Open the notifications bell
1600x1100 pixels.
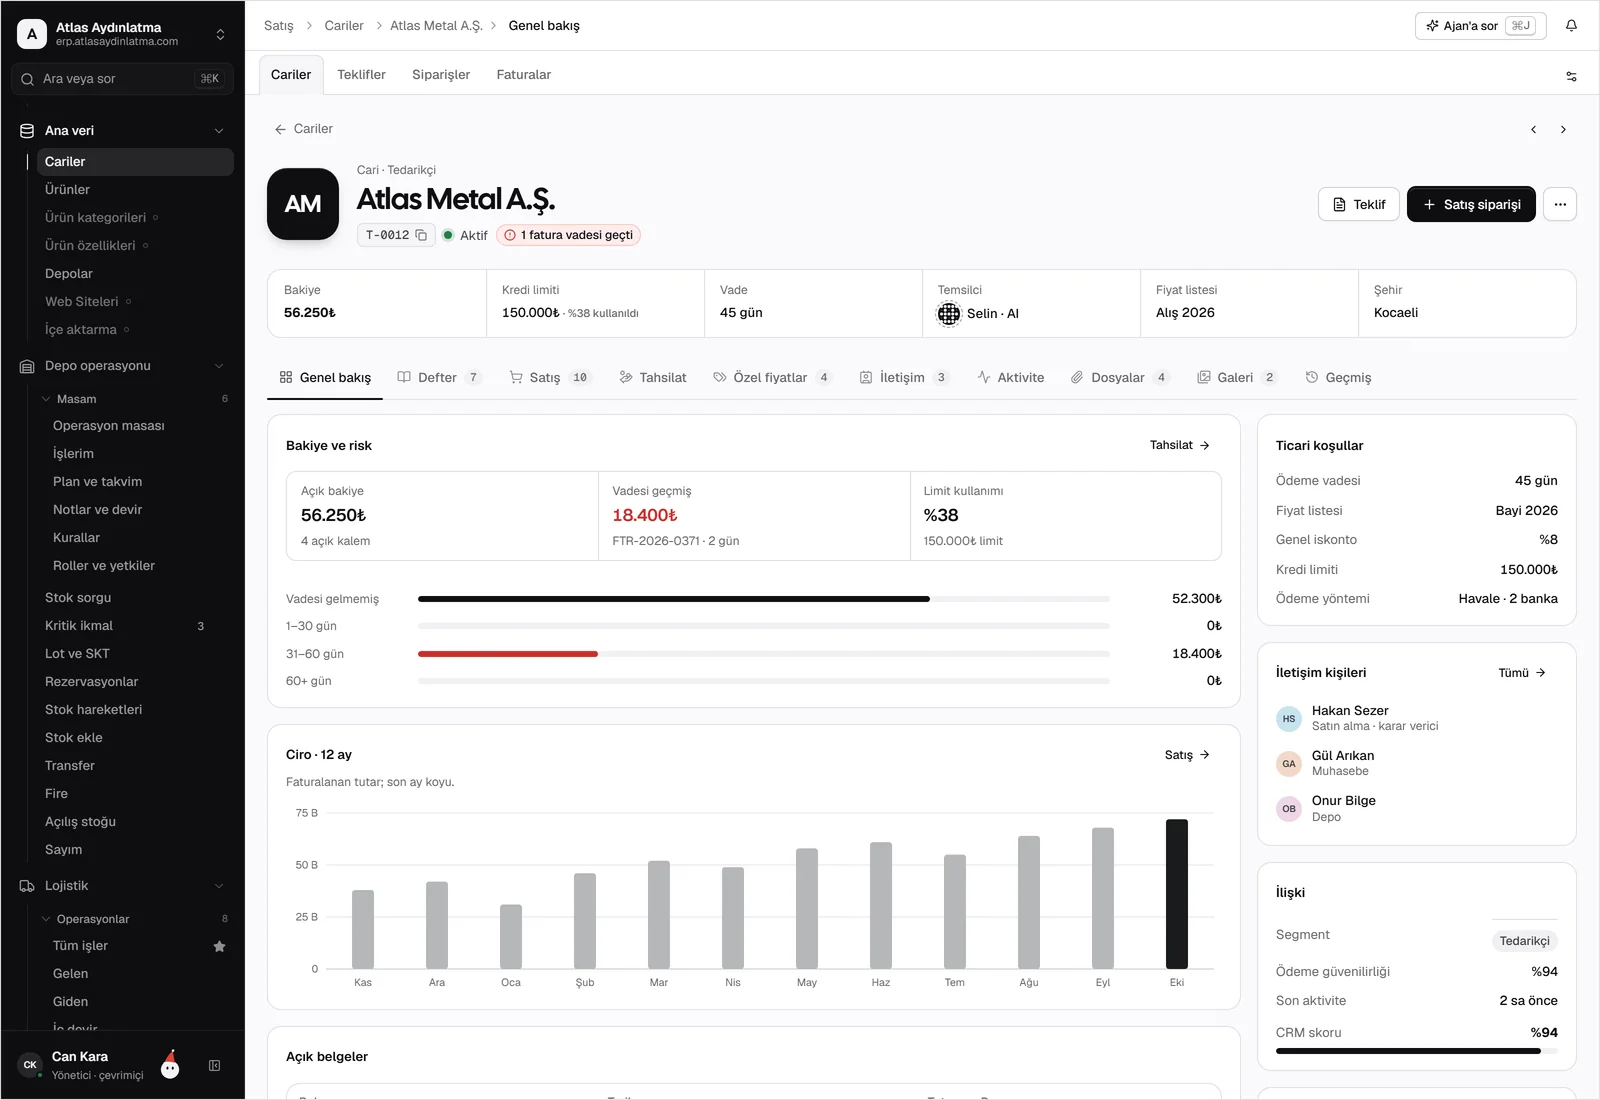(x=1571, y=26)
